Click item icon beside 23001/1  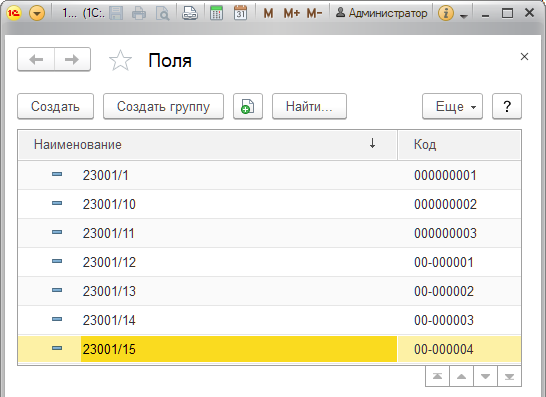(x=57, y=174)
